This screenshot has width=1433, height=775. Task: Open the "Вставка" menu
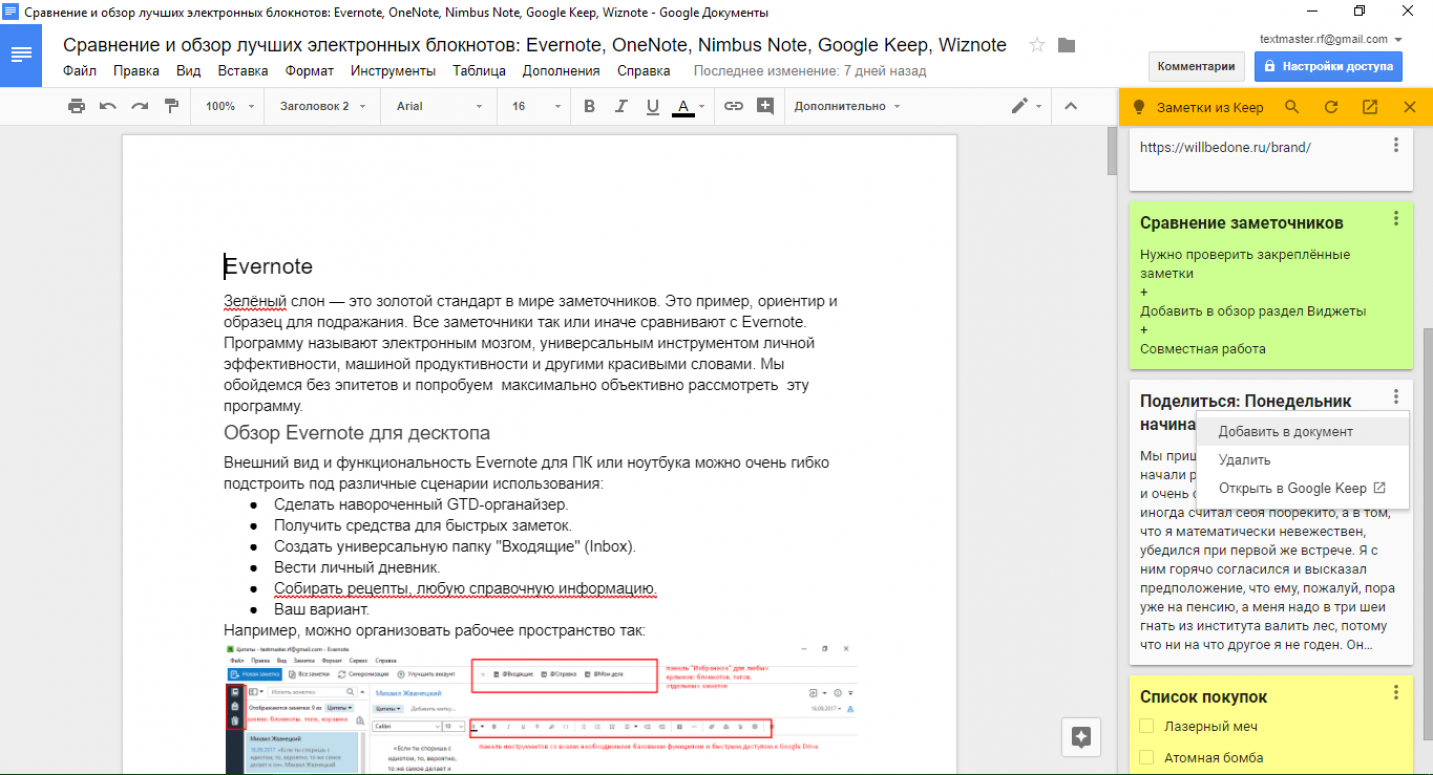pos(243,71)
